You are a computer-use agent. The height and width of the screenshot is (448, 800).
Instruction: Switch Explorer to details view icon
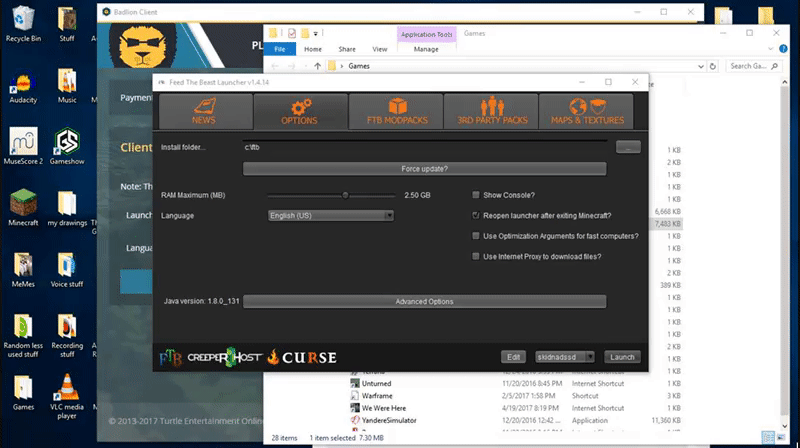pyautogui.click(x=768, y=437)
